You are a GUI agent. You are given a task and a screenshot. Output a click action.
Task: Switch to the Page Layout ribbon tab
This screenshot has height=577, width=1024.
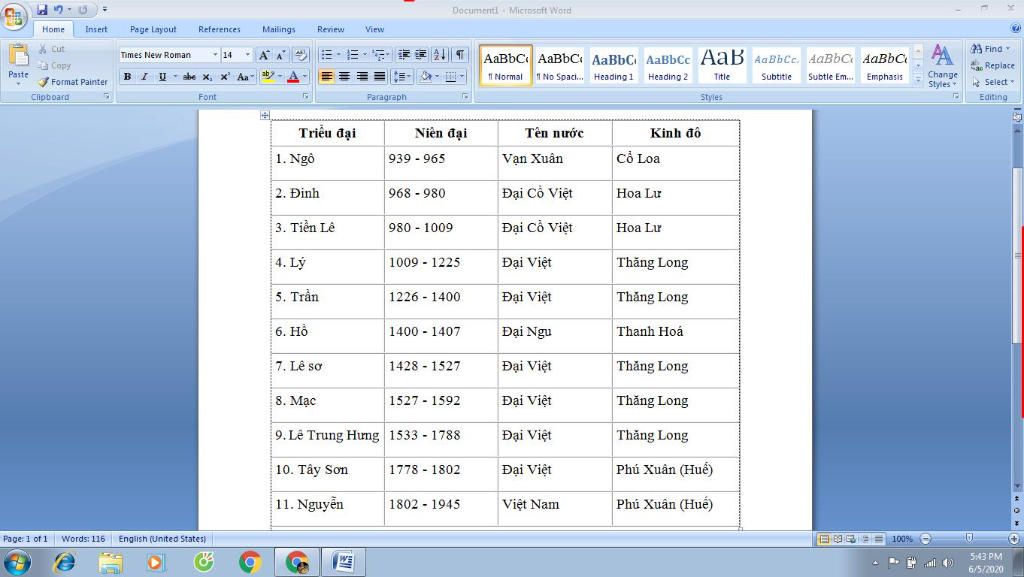tap(153, 29)
